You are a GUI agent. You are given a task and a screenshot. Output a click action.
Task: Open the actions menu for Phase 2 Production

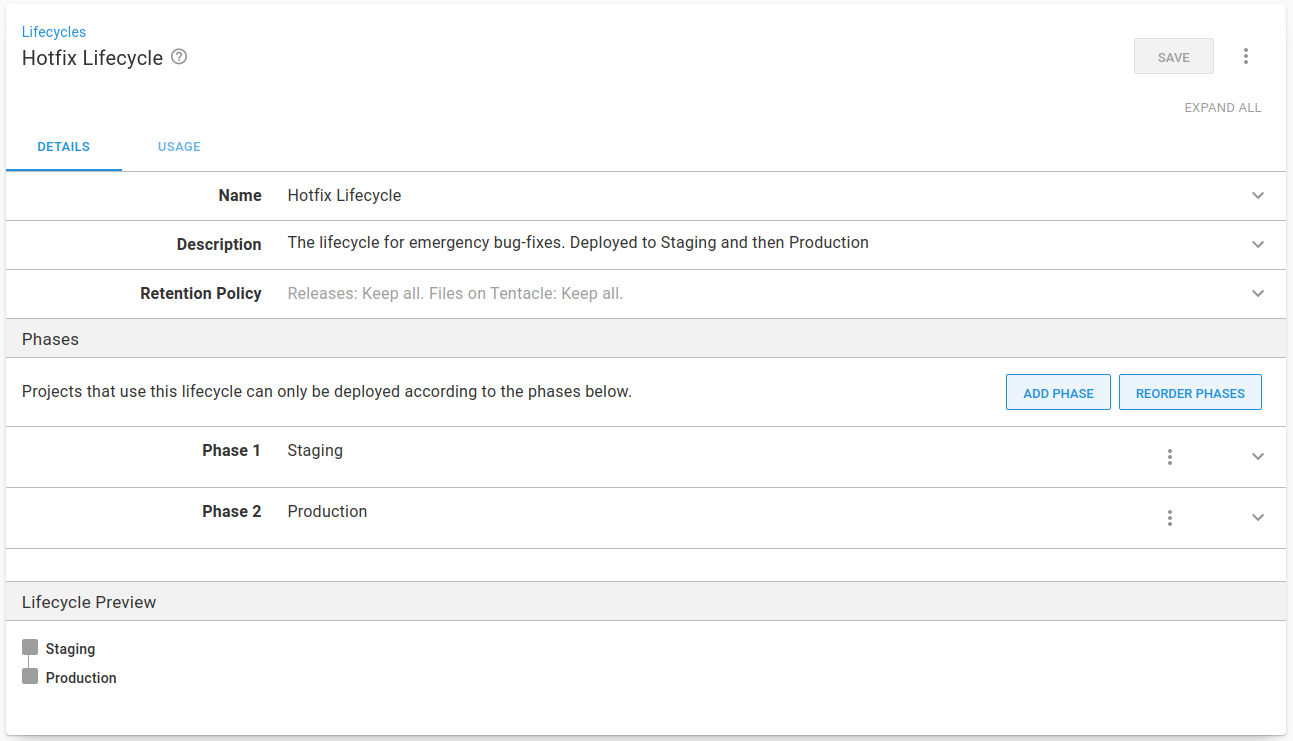tap(1169, 518)
